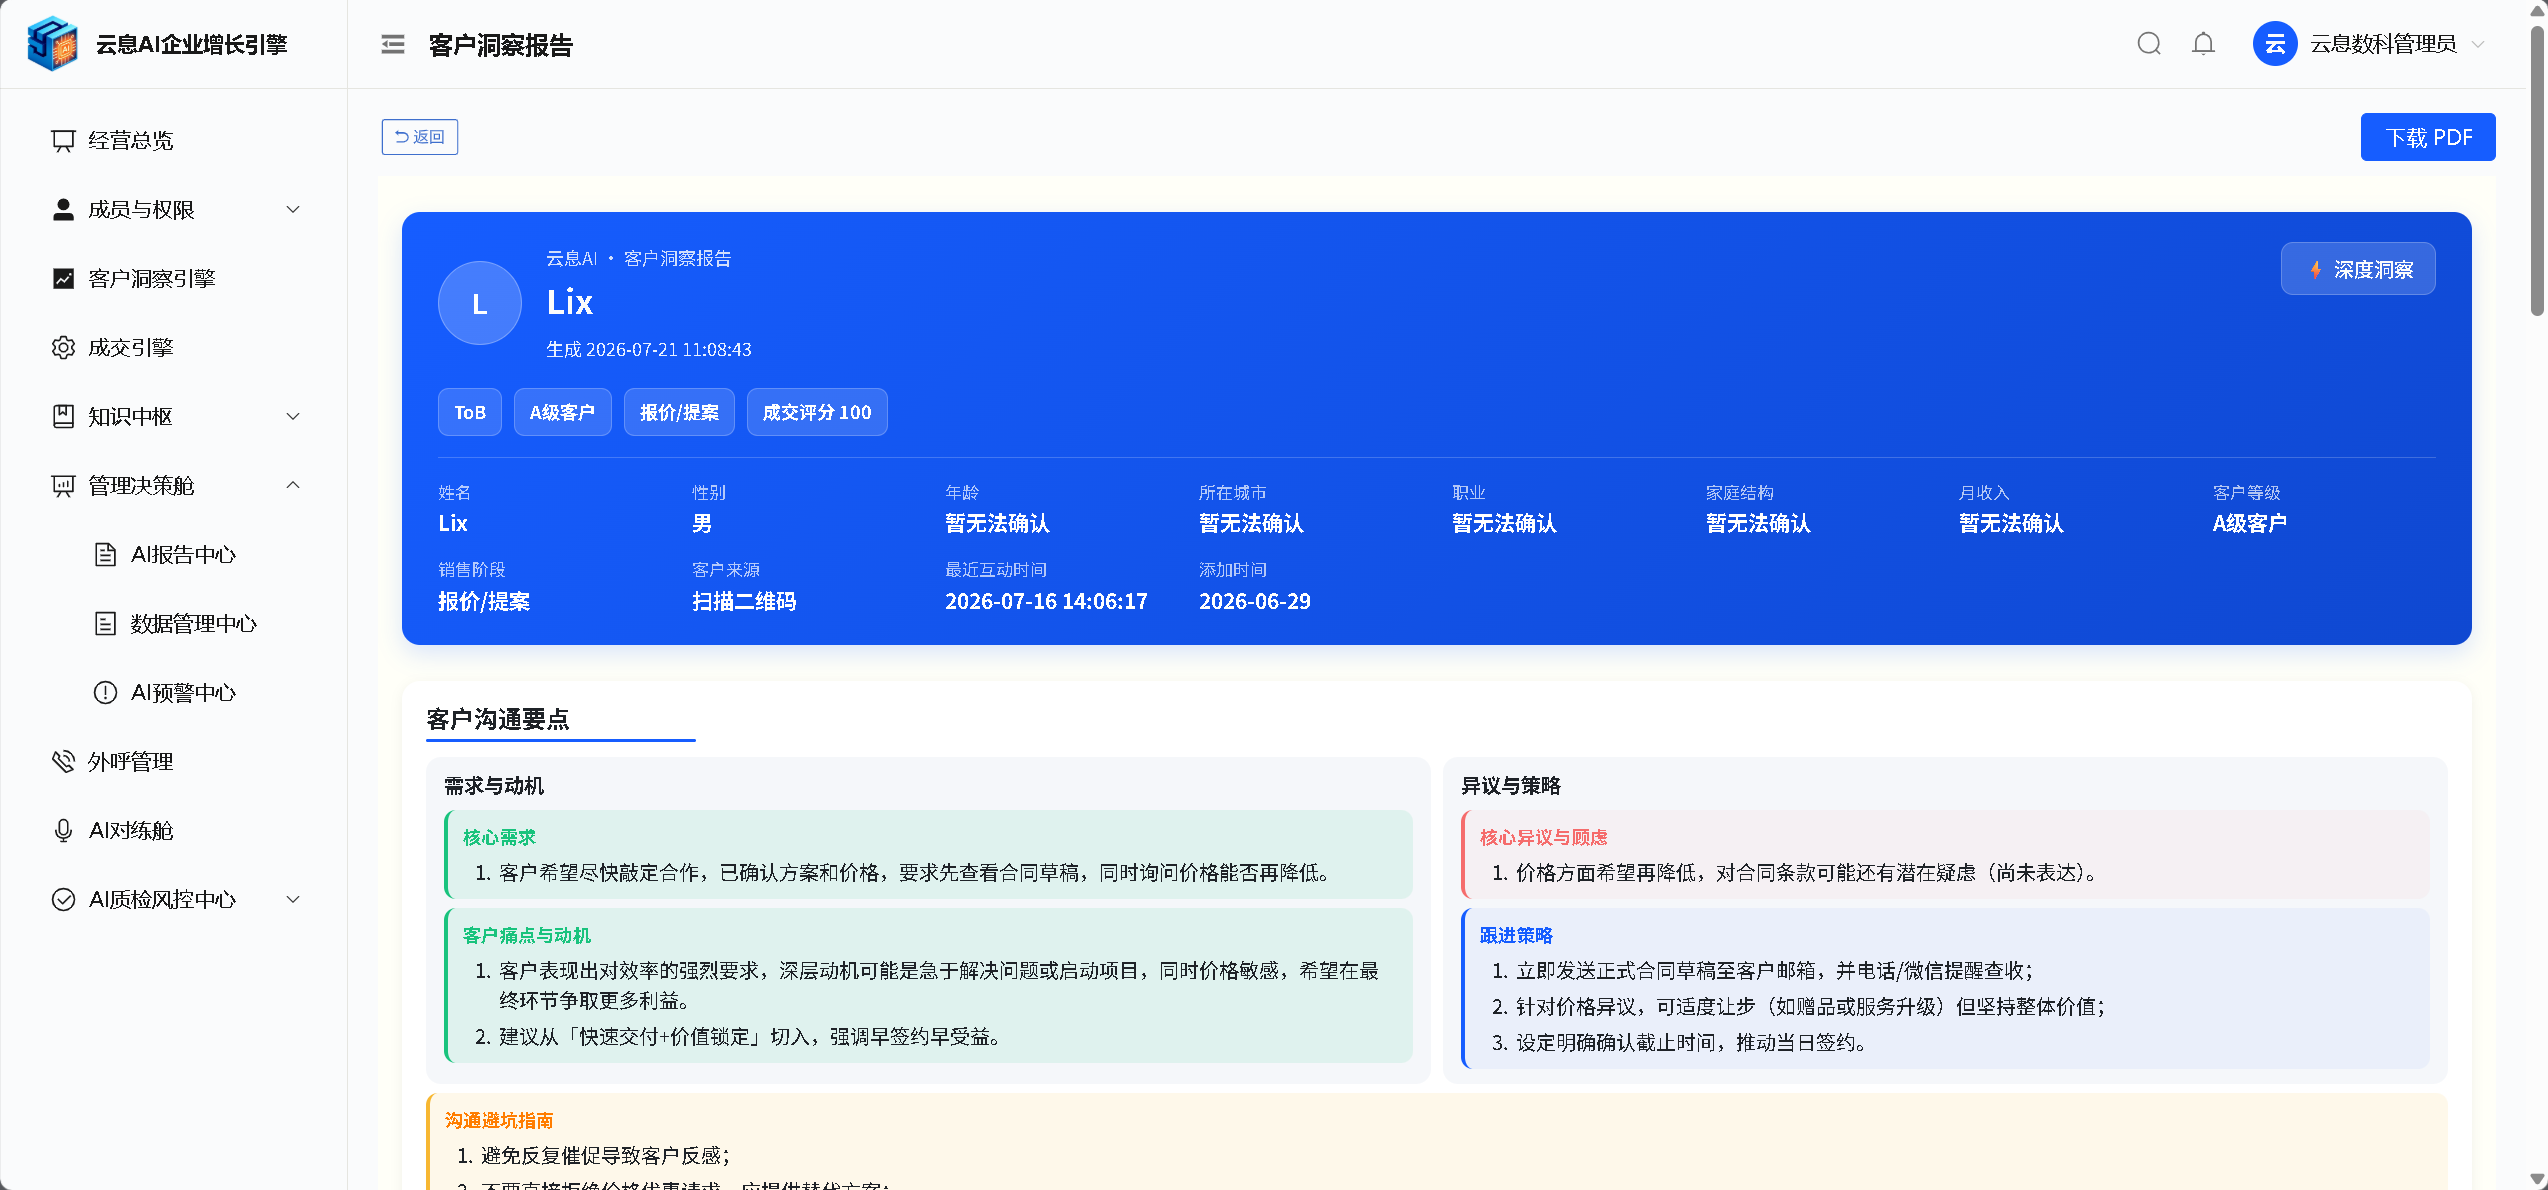Click the 客户痛点与动机 heading
Viewport: 2548px width, 1190px height.
click(527, 935)
